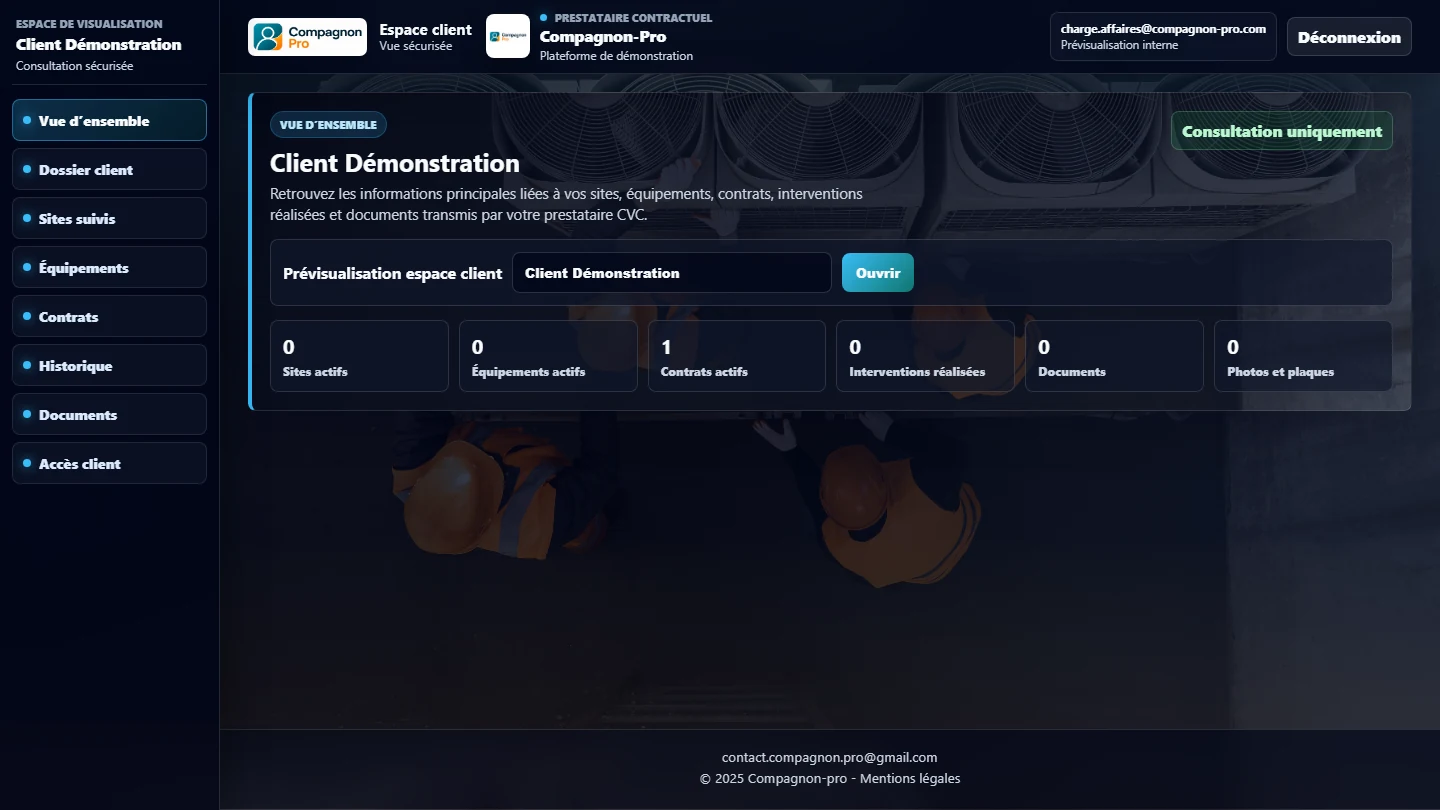Click the Plateforme de démonstration subtitle
This screenshot has height=810, width=1440.
tap(616, 56)
